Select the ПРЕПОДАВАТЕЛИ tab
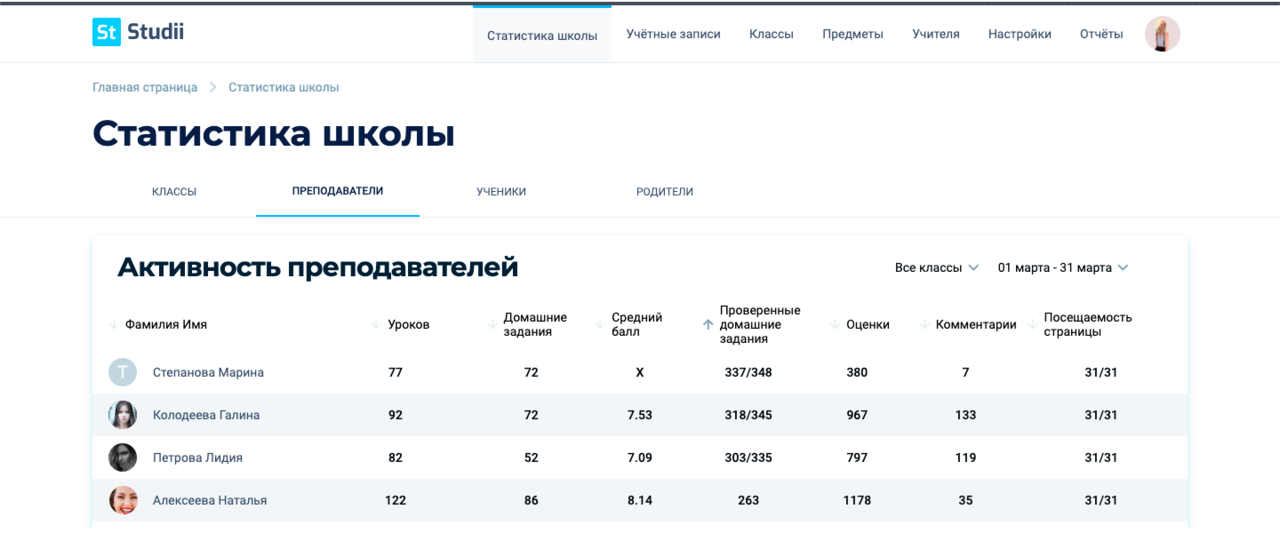 coord(338,191)
